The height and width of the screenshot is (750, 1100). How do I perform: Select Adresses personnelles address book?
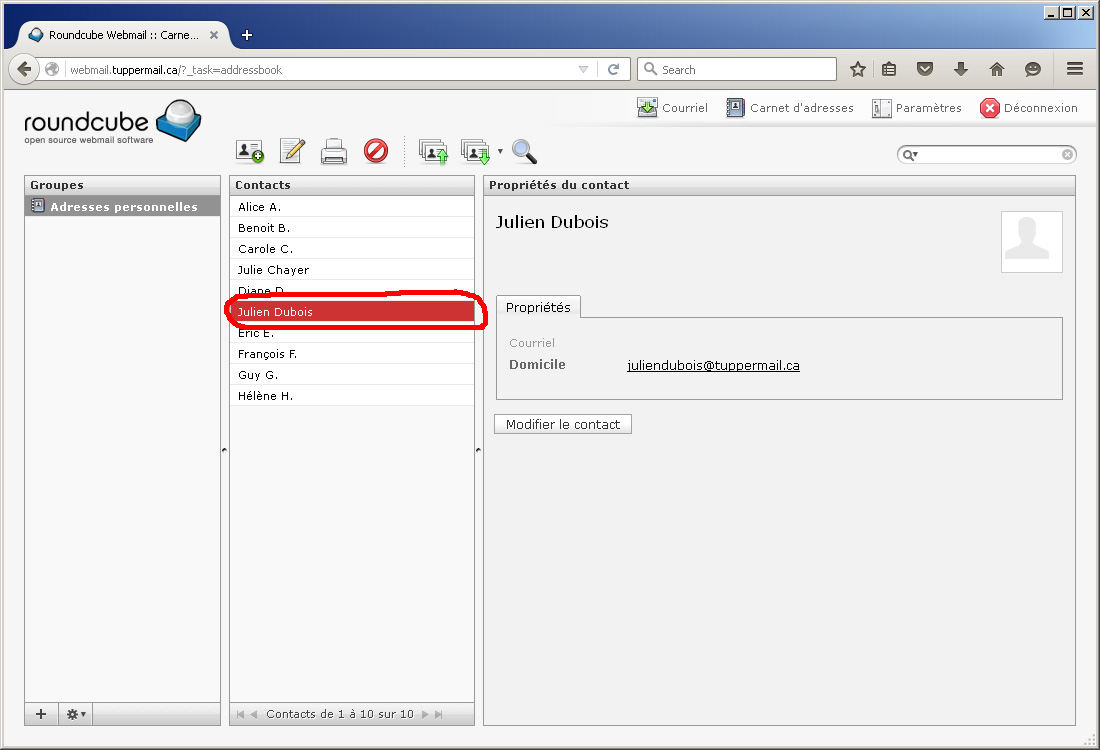click(123, 207)
